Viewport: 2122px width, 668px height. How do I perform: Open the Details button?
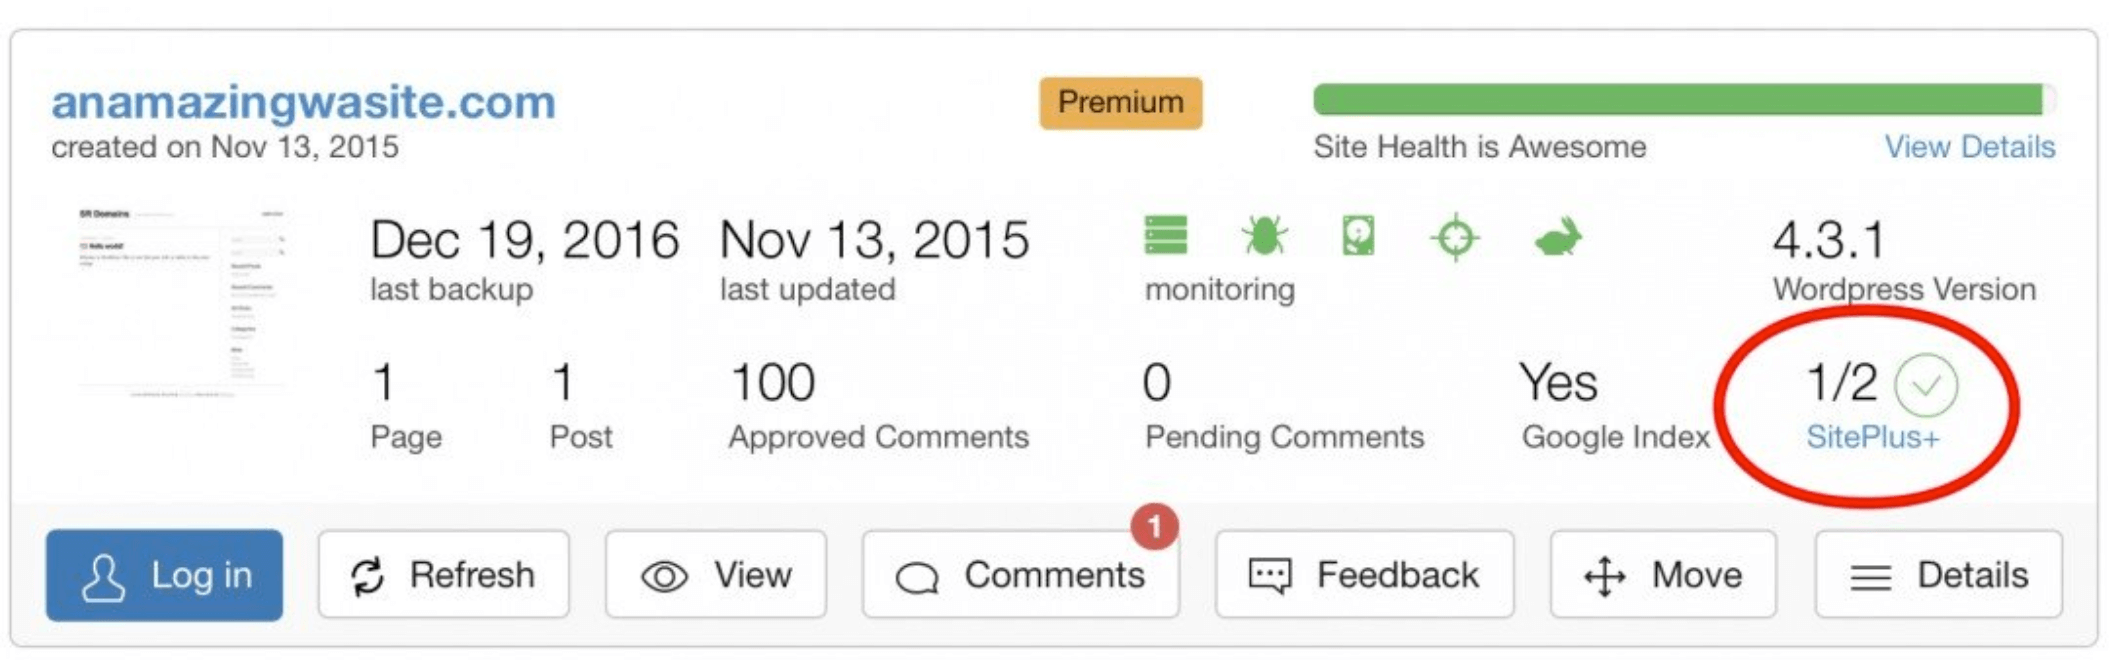pos(1939,575)
